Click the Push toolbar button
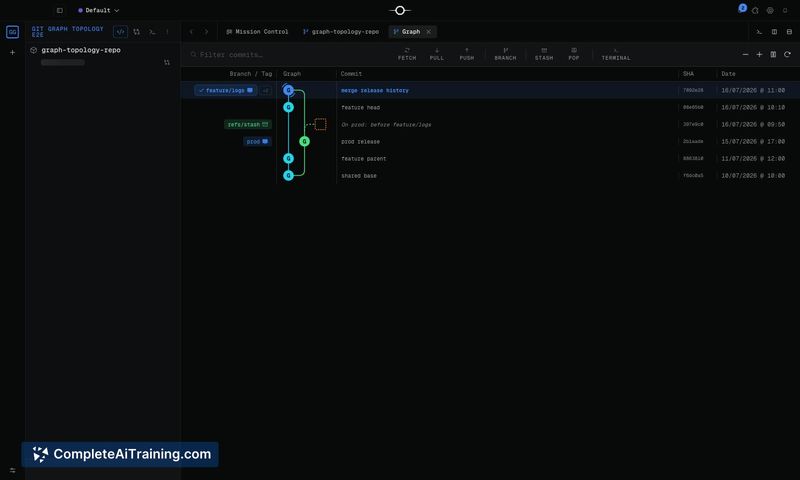The height and width of the screenshot is (480, 800). coord(466,54)
